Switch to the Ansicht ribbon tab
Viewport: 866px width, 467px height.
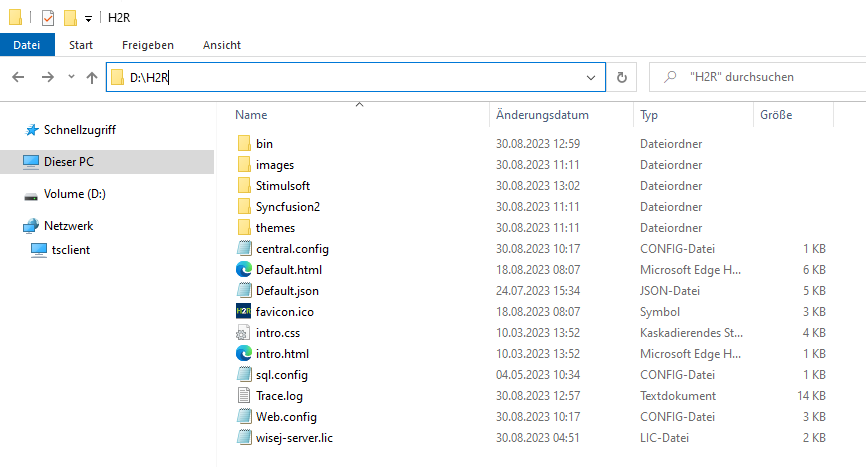pos(221,45)
